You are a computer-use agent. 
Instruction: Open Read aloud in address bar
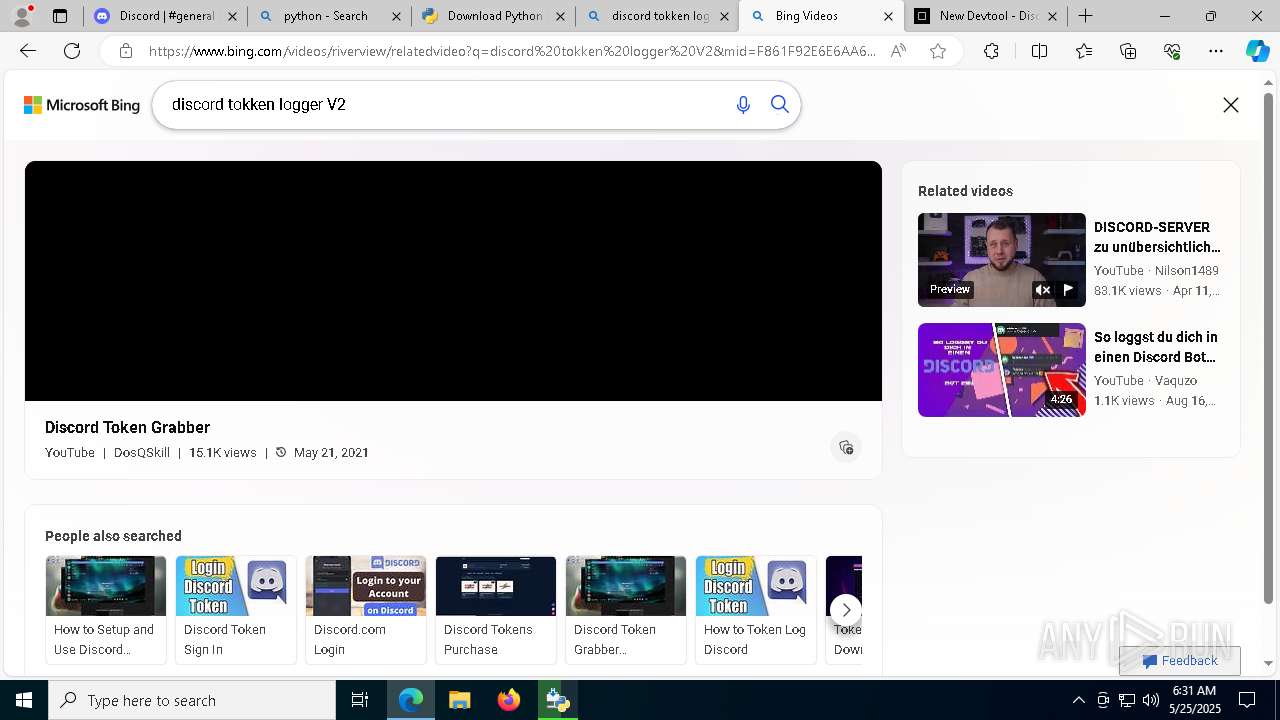898,51
